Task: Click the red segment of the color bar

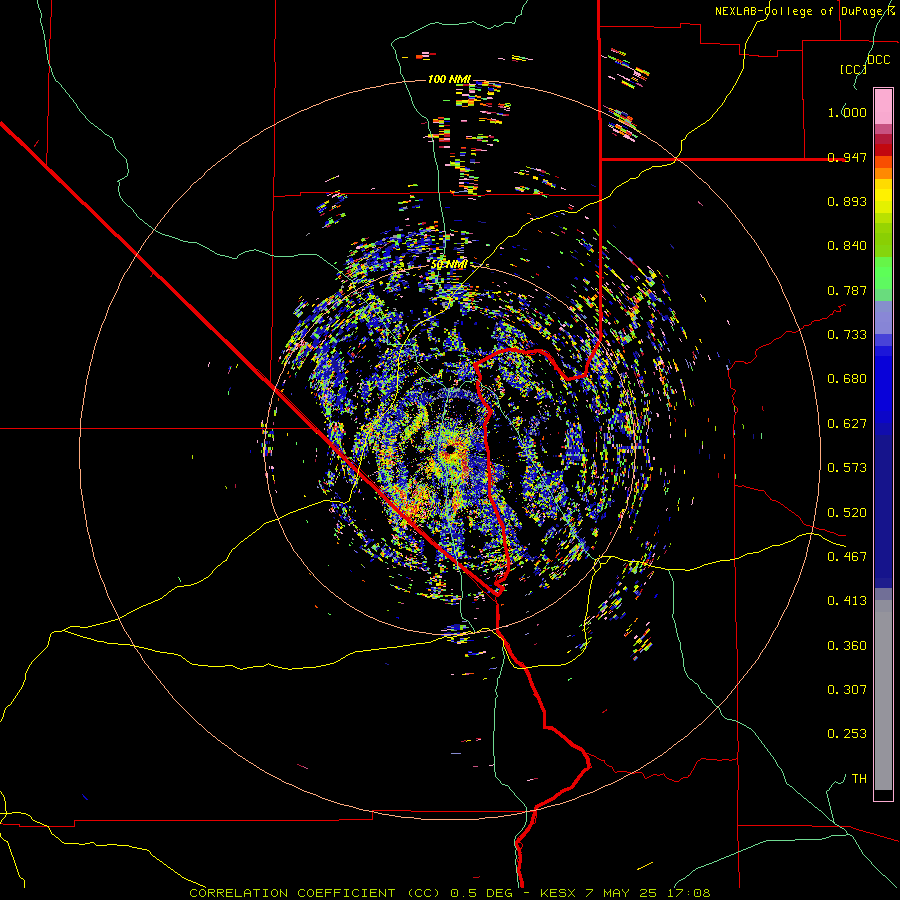Action: pyautogui.click(x=883, y=150)
